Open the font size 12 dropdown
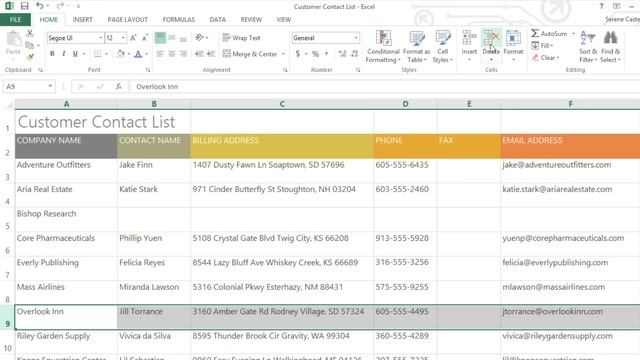Screen dimensions: 640x360 (123, 38)
